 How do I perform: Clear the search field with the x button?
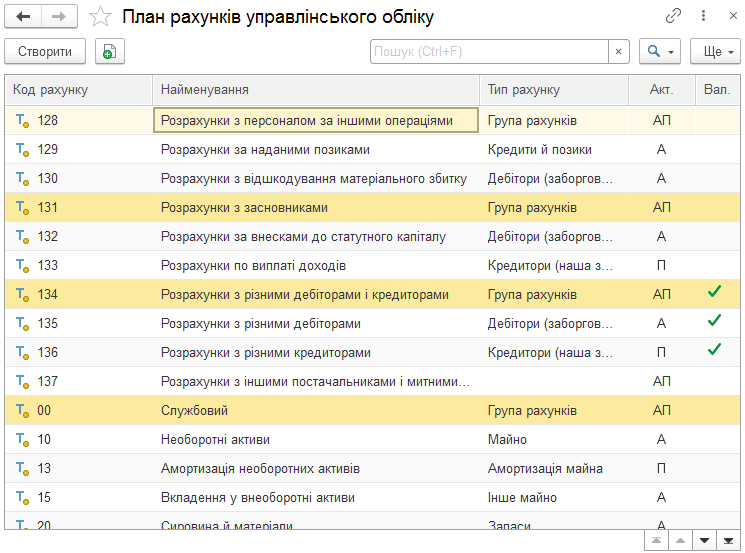tap(619, 51)
